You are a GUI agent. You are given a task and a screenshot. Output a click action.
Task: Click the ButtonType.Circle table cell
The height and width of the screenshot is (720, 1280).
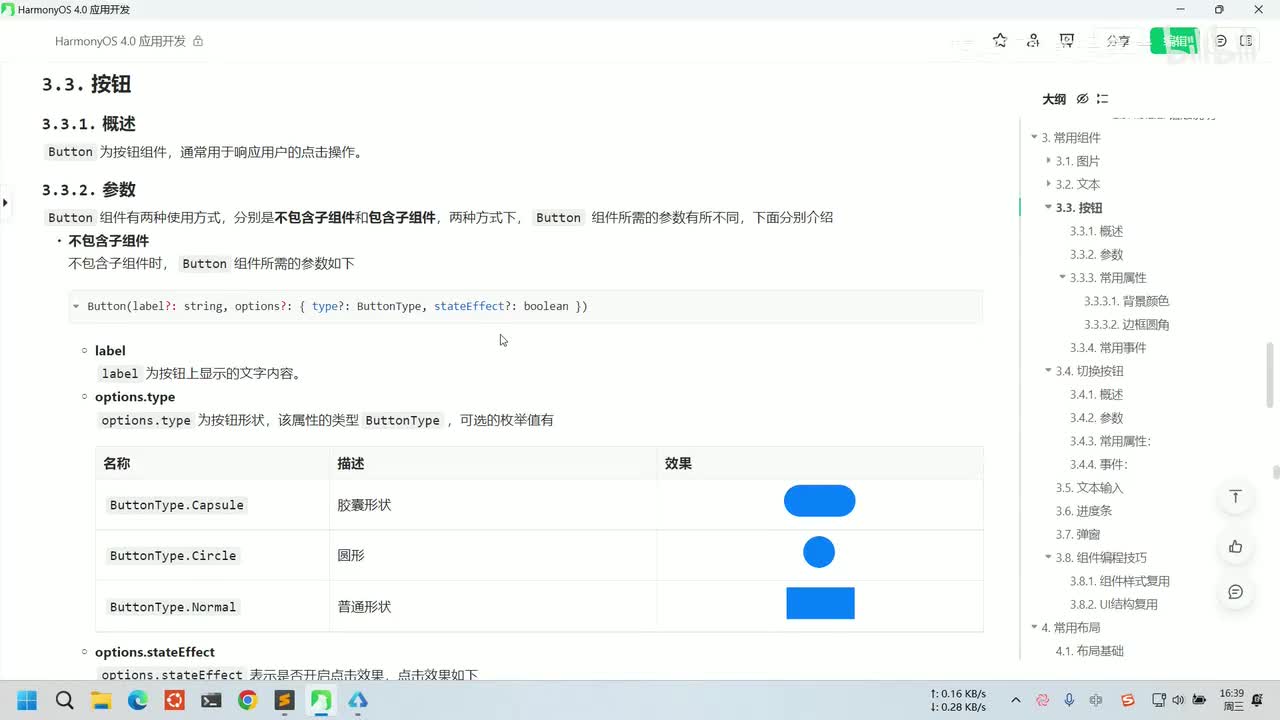213,556
